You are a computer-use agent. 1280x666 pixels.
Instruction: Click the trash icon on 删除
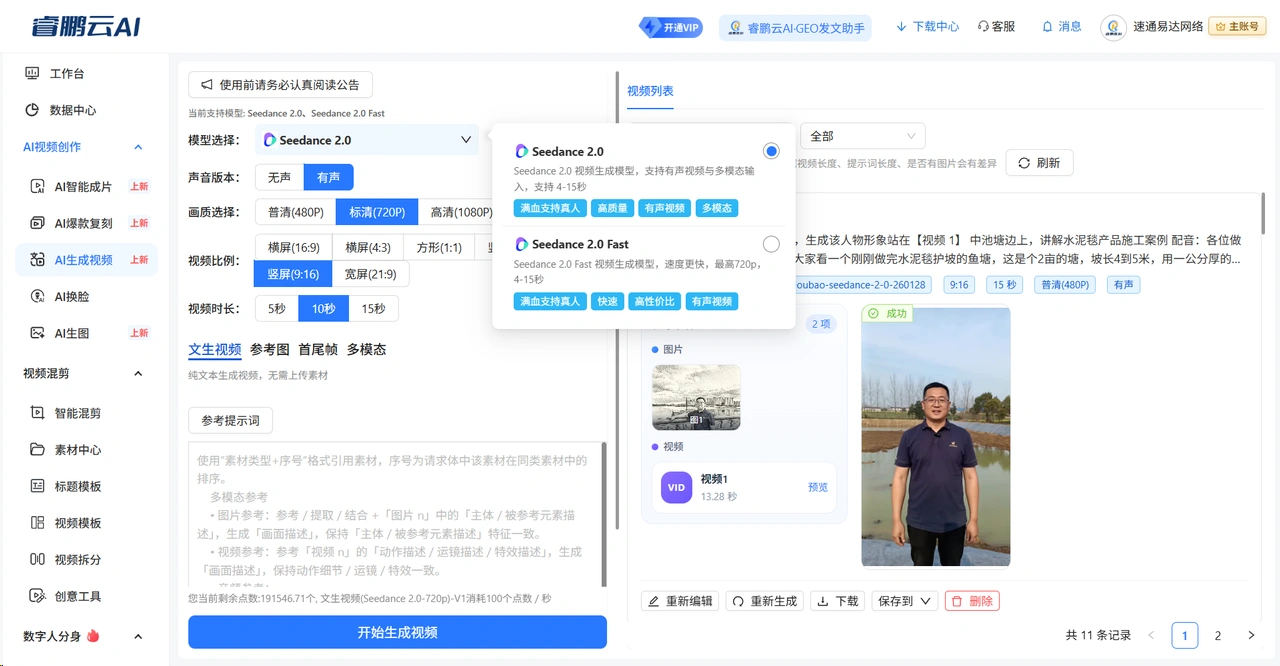957,601
